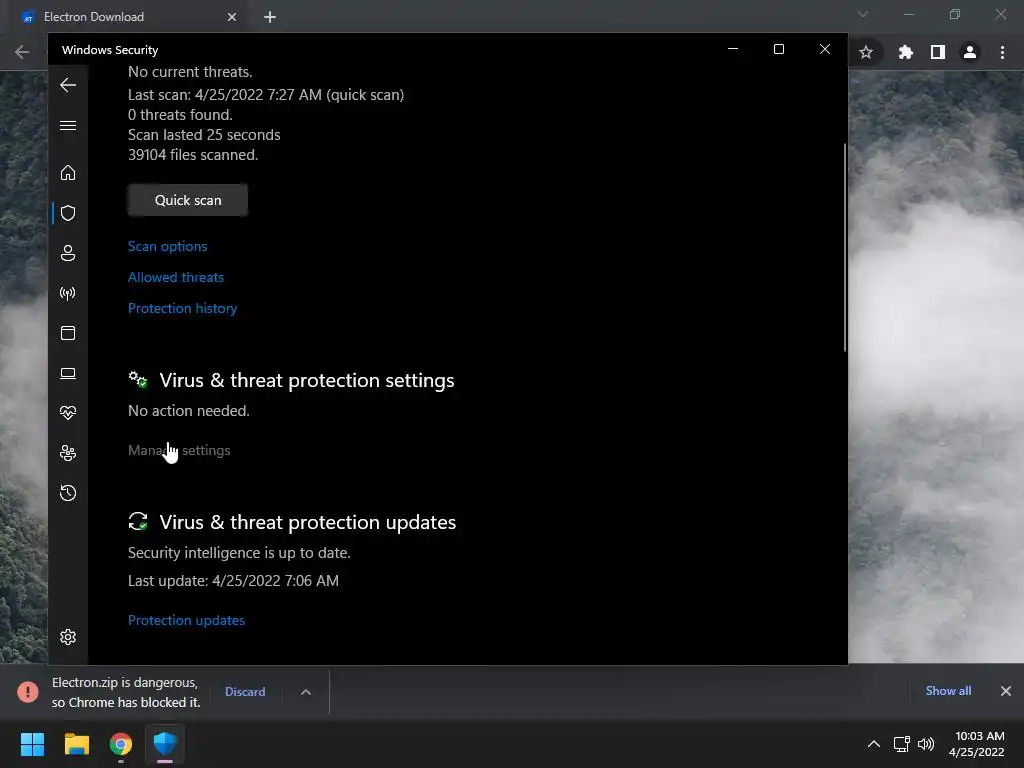Open App & browser control icon
The width and height of the screenshot is (1024, 768).
point(68,333)
